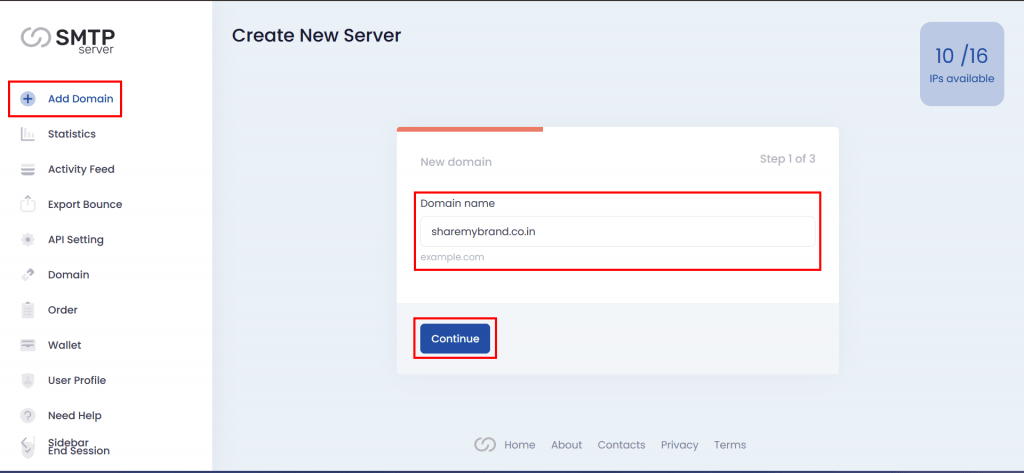
Task: Open the Need Help question icon
Action: pos(27,416)
